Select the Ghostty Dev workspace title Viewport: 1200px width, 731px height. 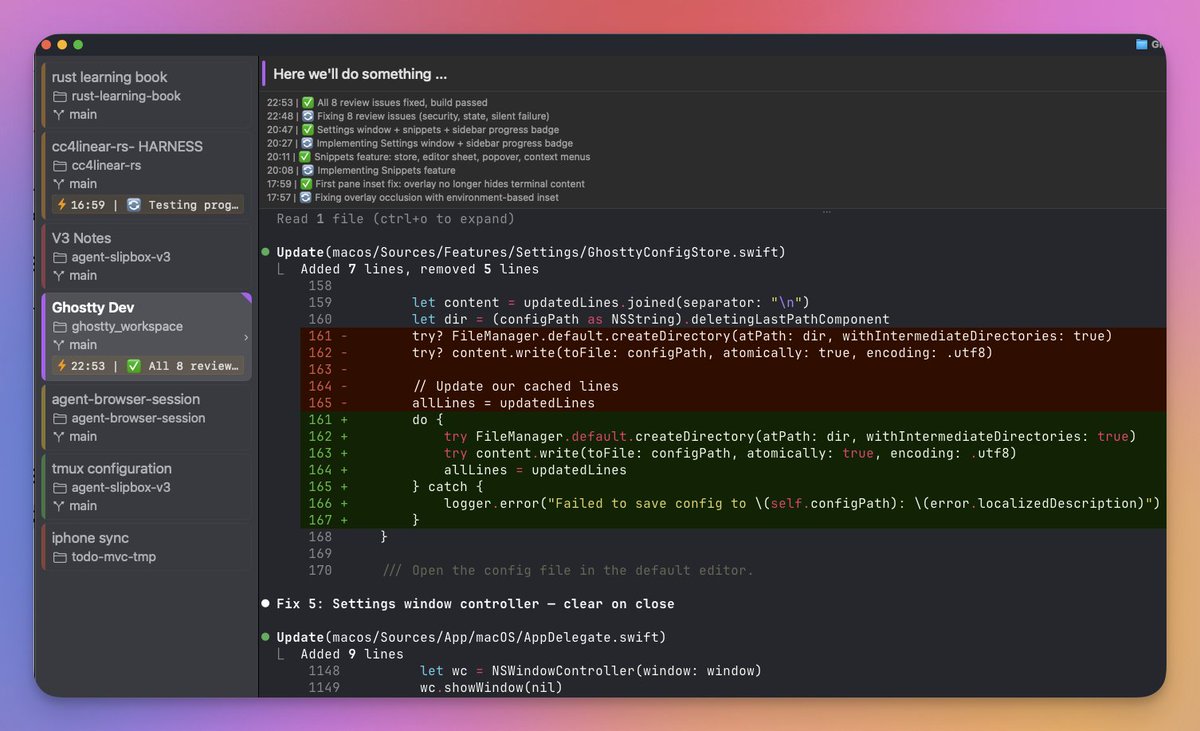[x=93, y=308]
